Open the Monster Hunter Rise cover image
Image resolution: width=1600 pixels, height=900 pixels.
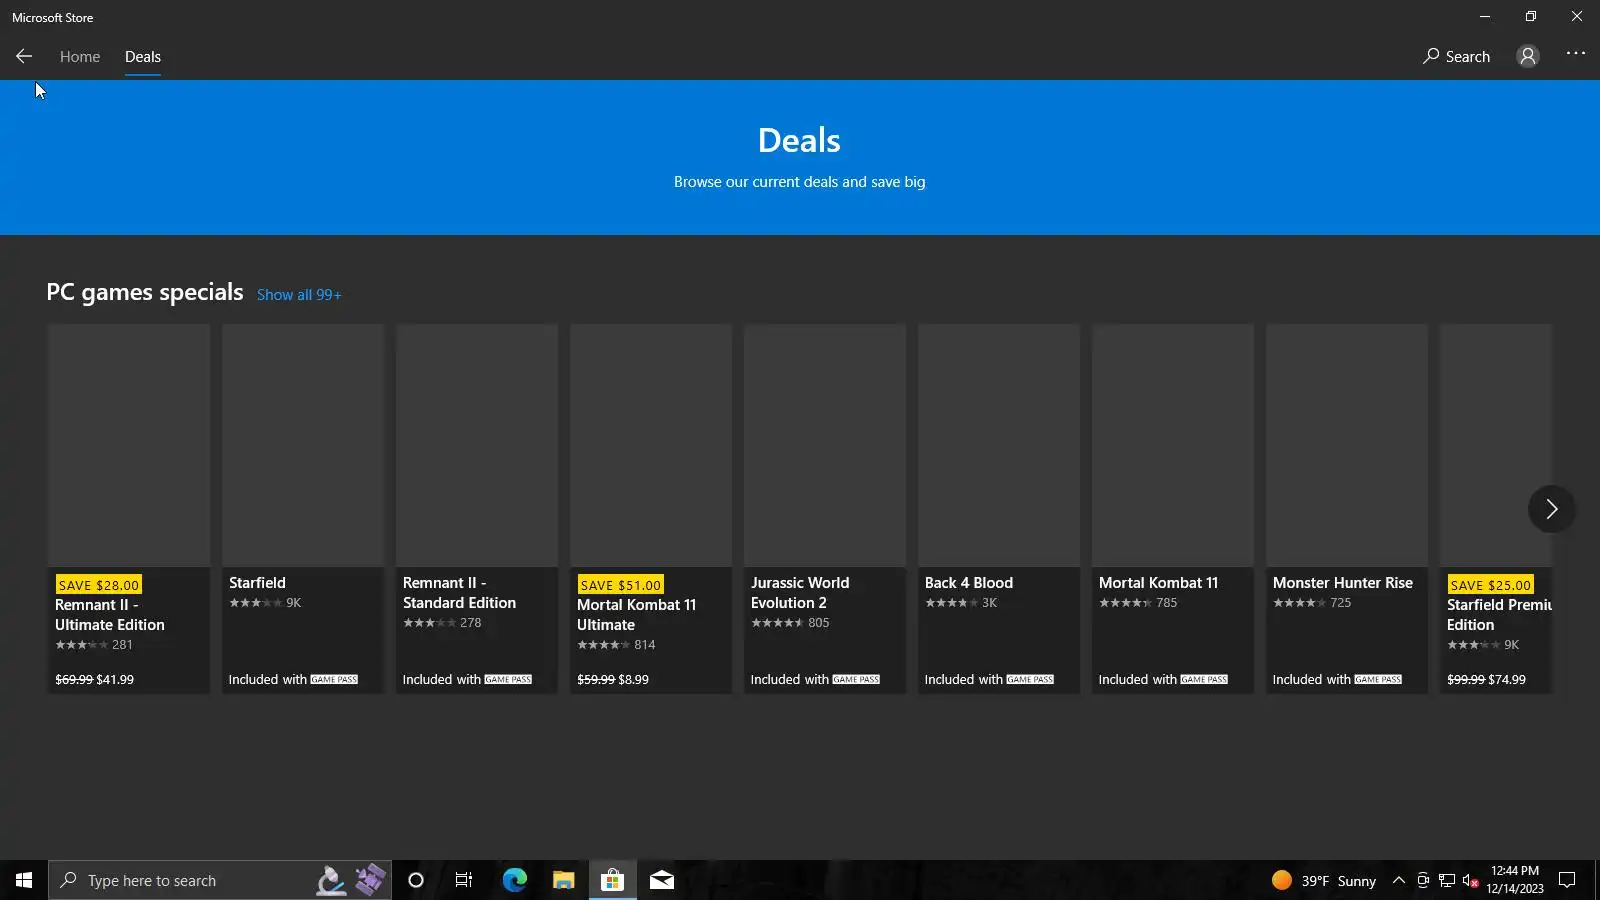click(x=1347, y=445)
